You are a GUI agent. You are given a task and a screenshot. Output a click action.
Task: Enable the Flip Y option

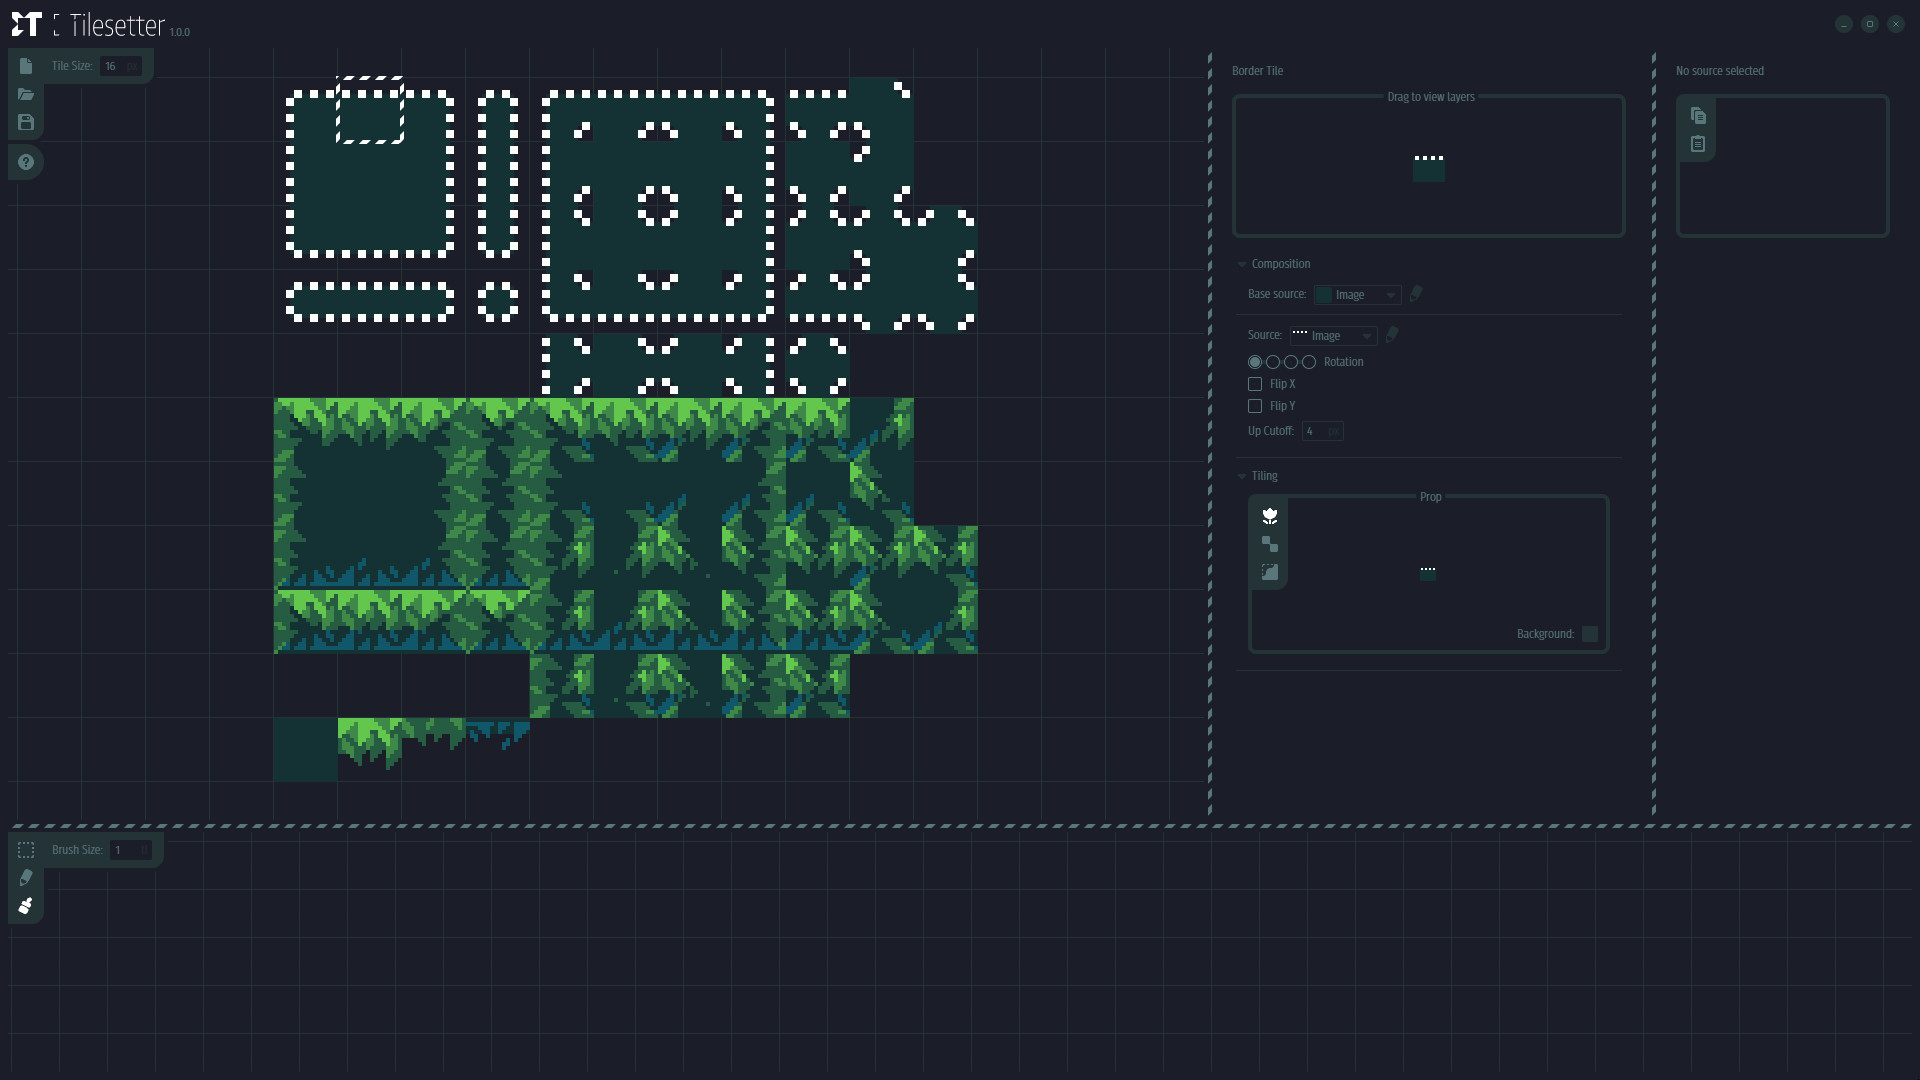click(x=1255, y=406)
